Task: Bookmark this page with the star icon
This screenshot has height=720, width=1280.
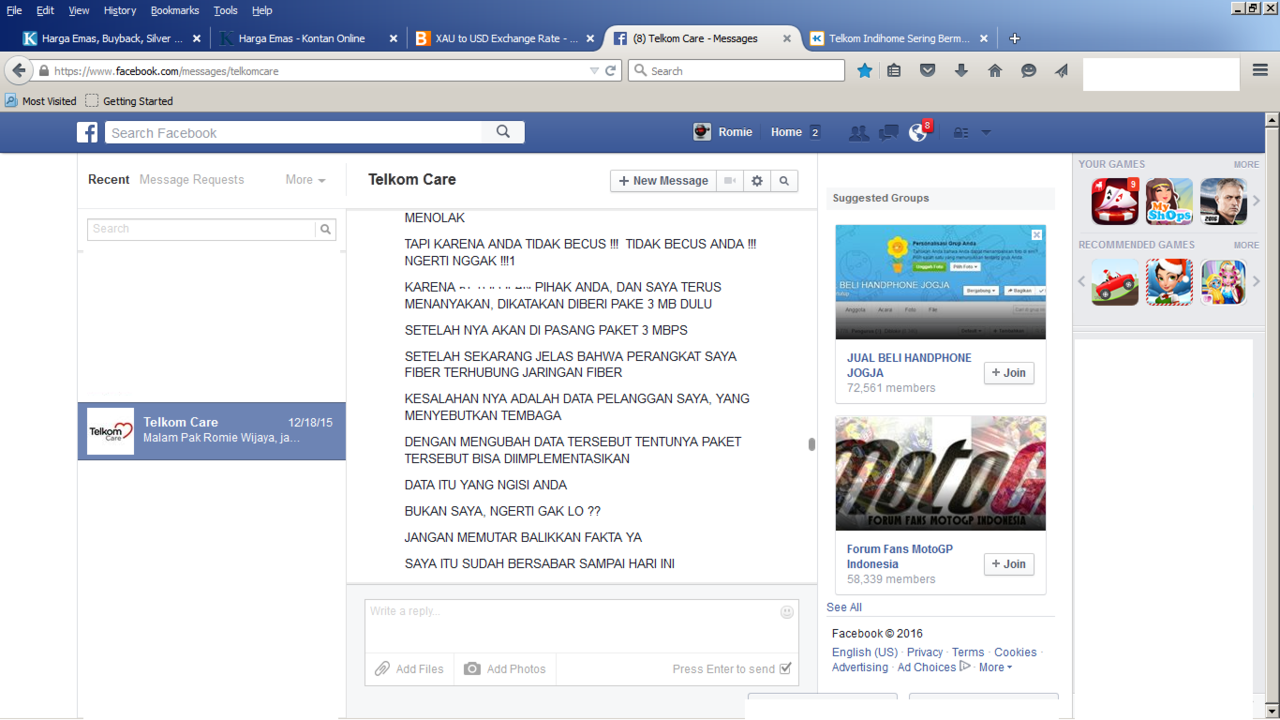Action: pyautogui.click(x=865, y=71)
